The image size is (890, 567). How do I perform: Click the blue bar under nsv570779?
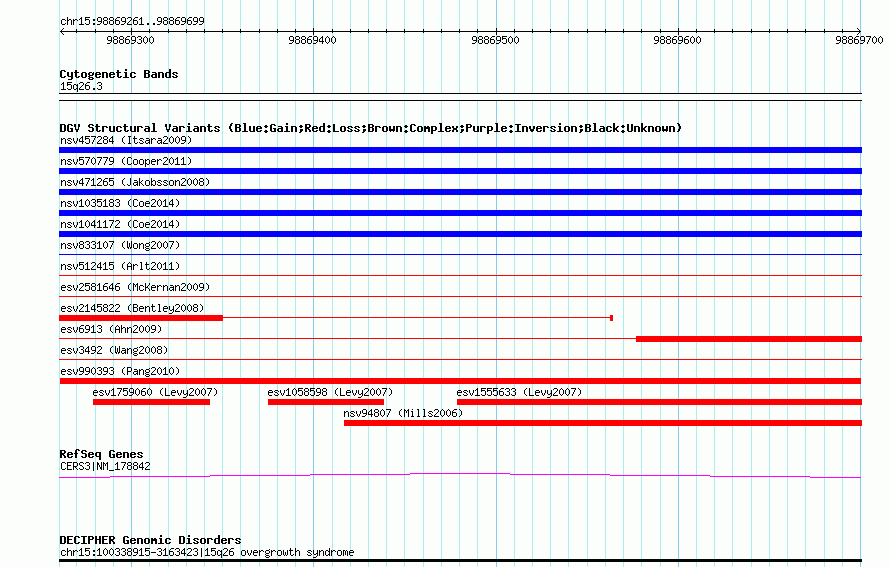(x=460, y=171)
